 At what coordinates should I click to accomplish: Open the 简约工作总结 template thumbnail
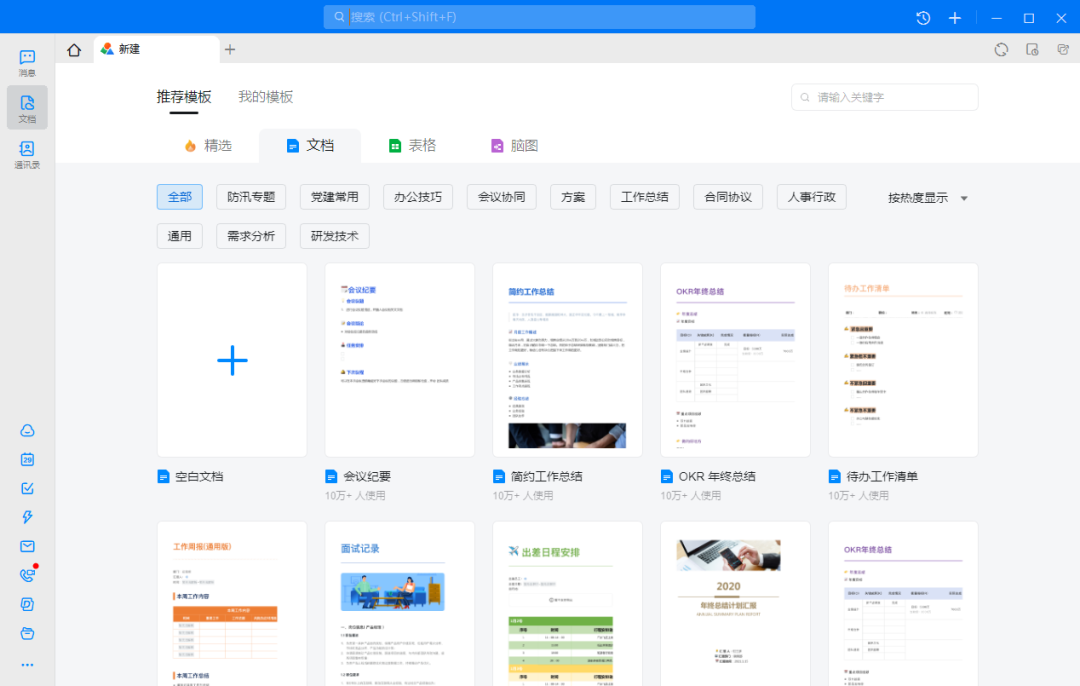click(x=568, y=360)
